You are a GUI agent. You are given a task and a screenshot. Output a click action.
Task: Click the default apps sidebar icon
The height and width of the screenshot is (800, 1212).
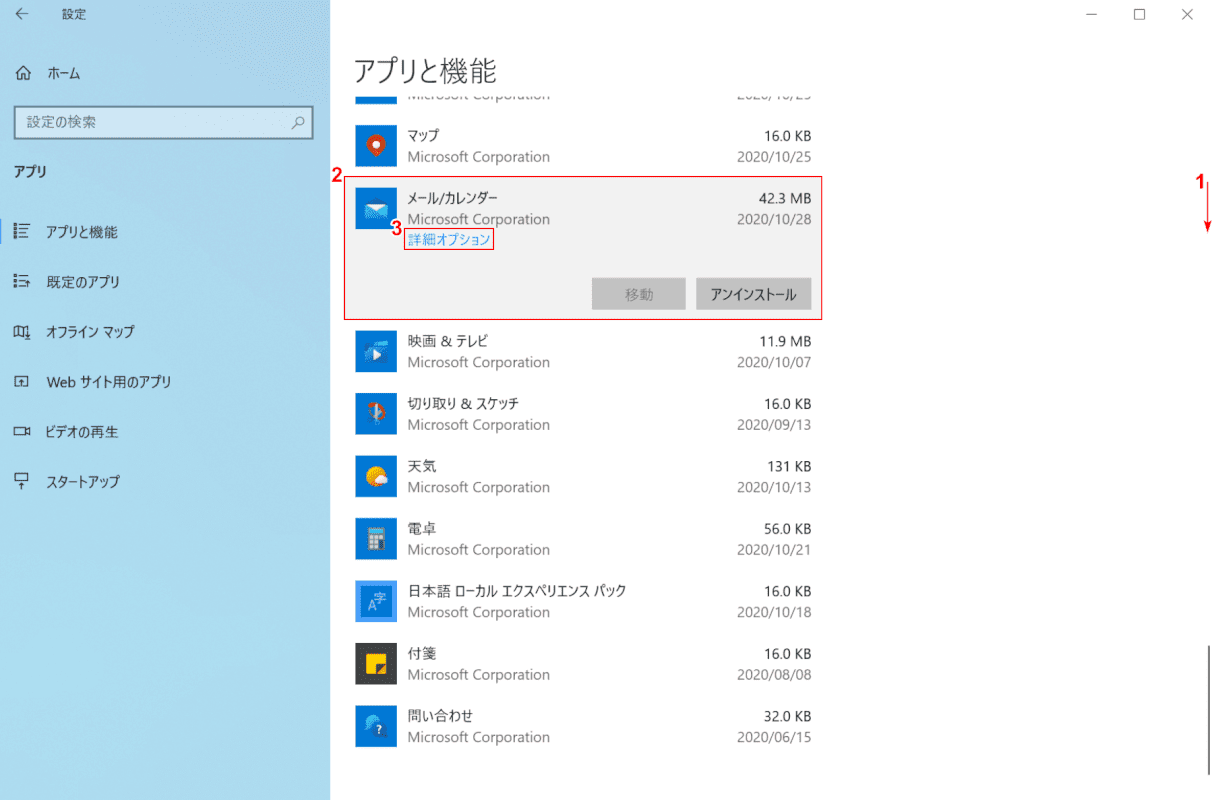[x=22, y=281]
